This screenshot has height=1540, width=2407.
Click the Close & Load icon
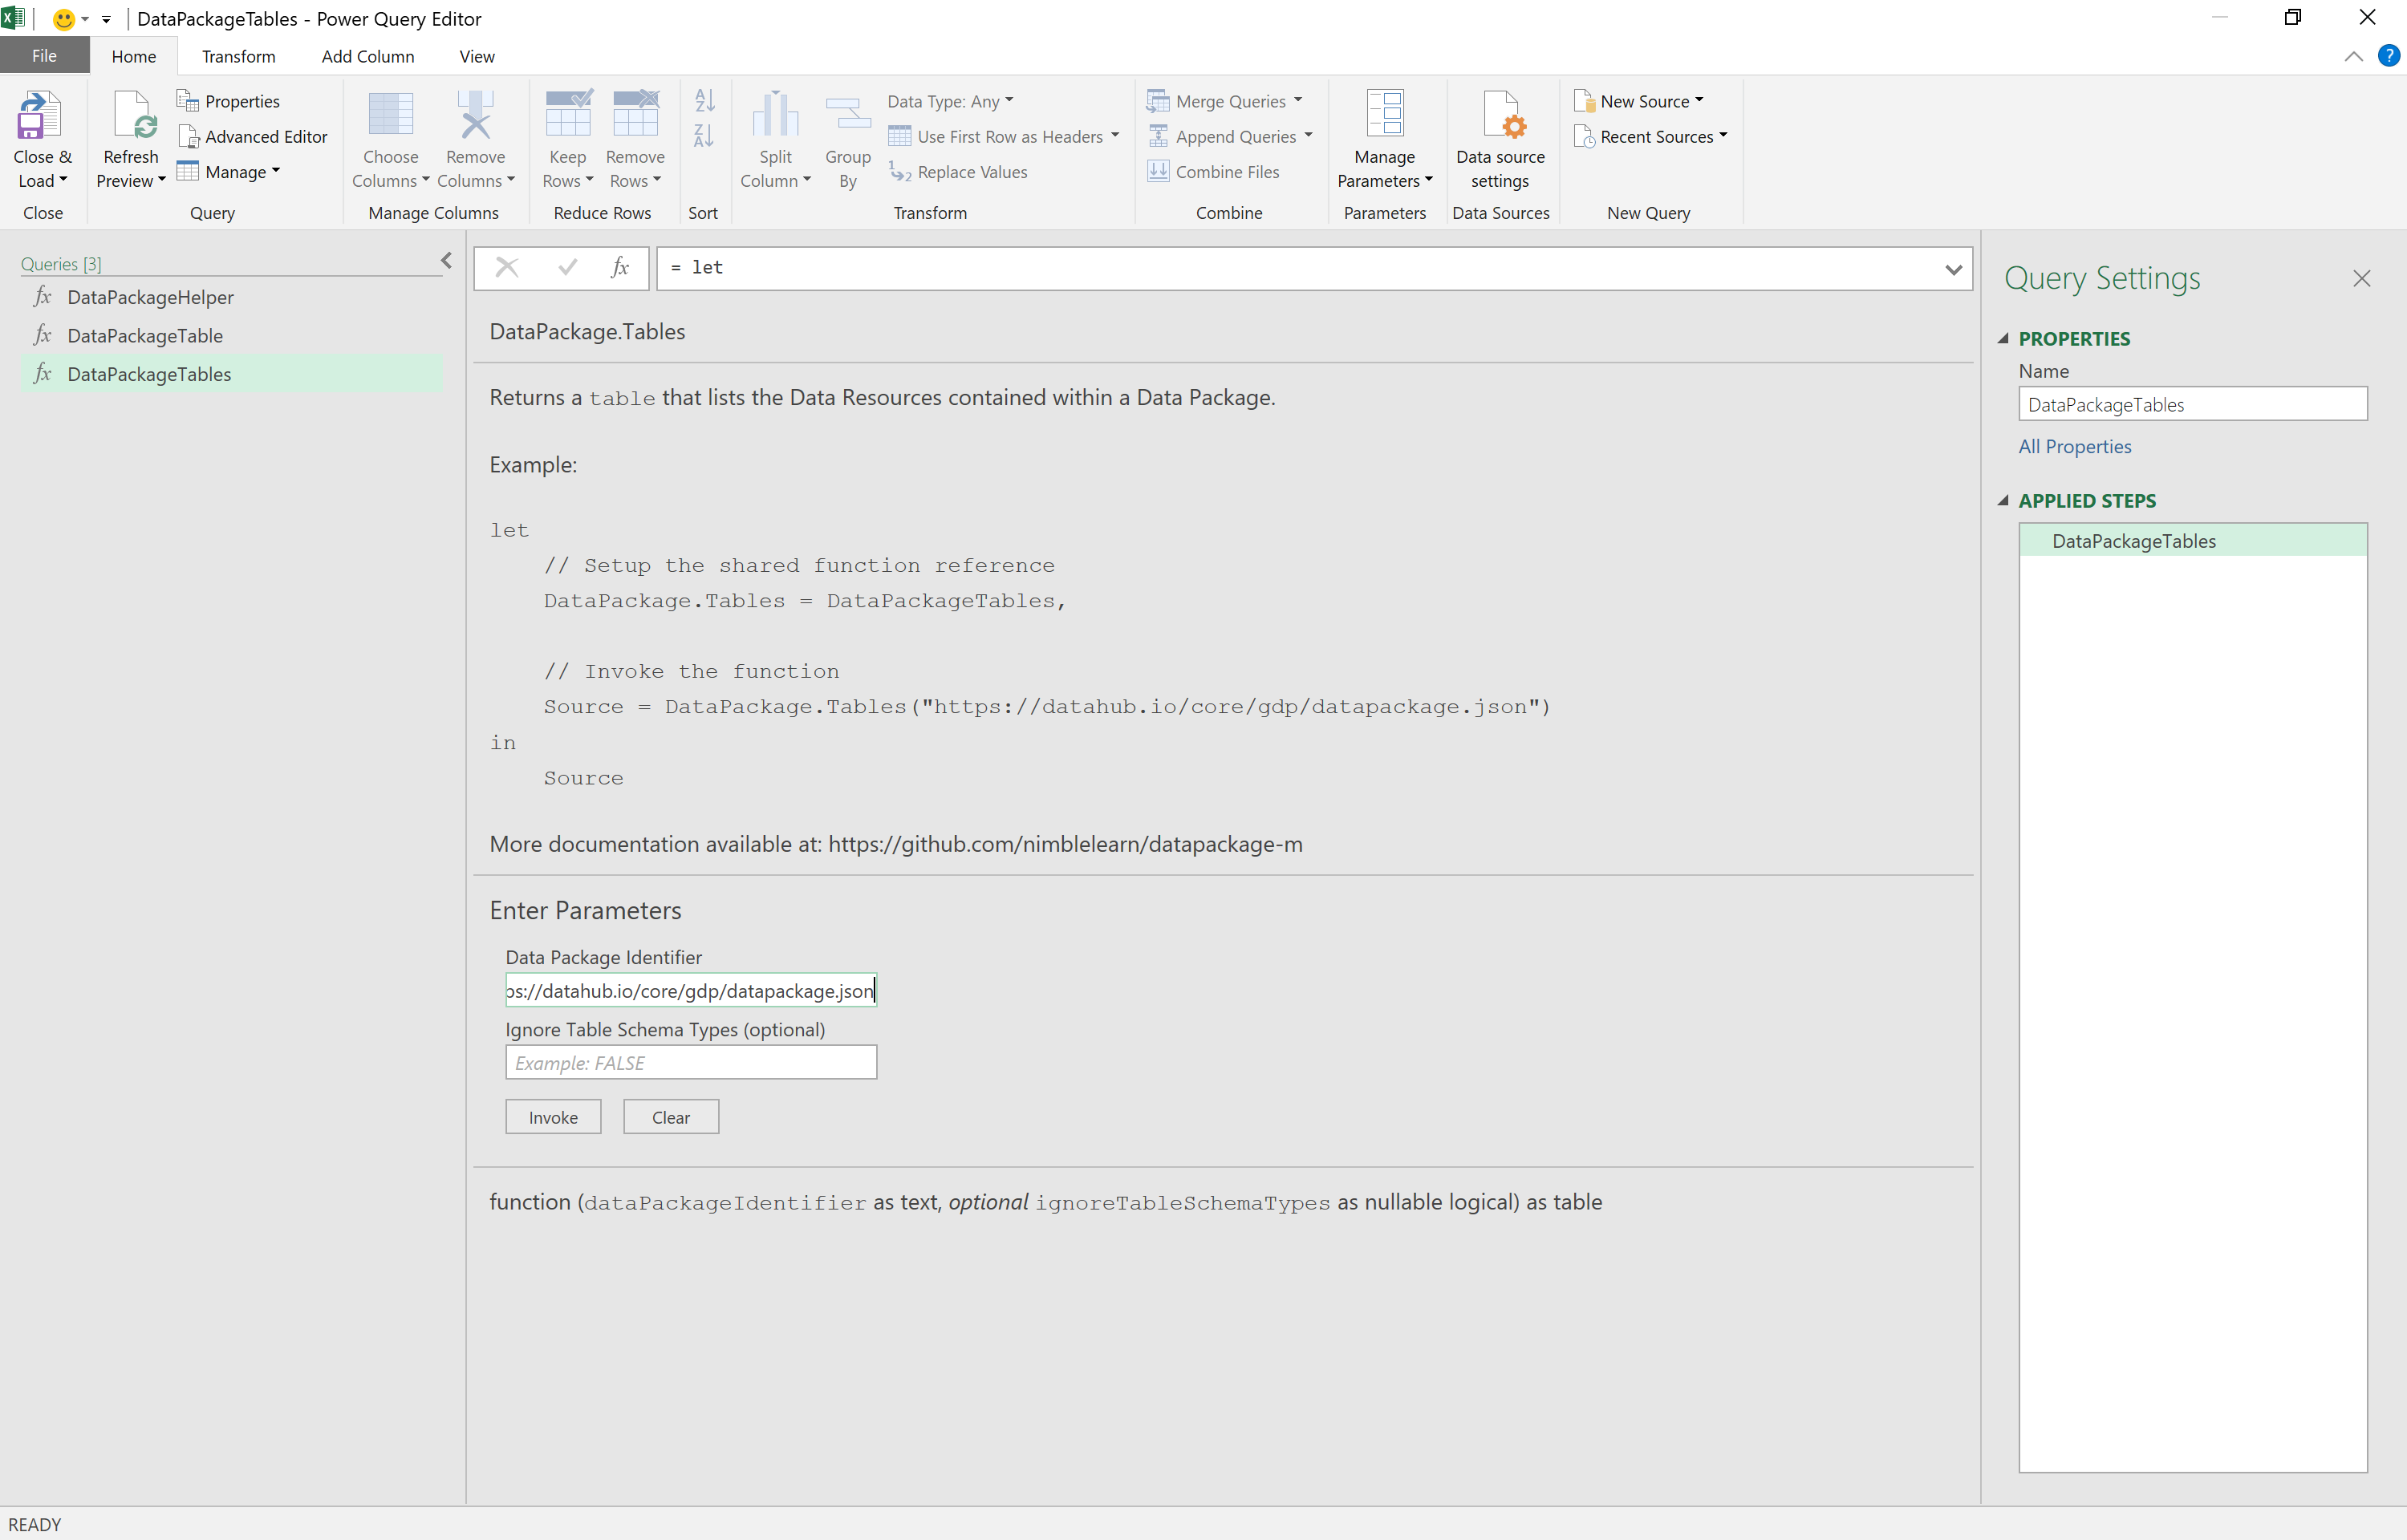point(39,116)
